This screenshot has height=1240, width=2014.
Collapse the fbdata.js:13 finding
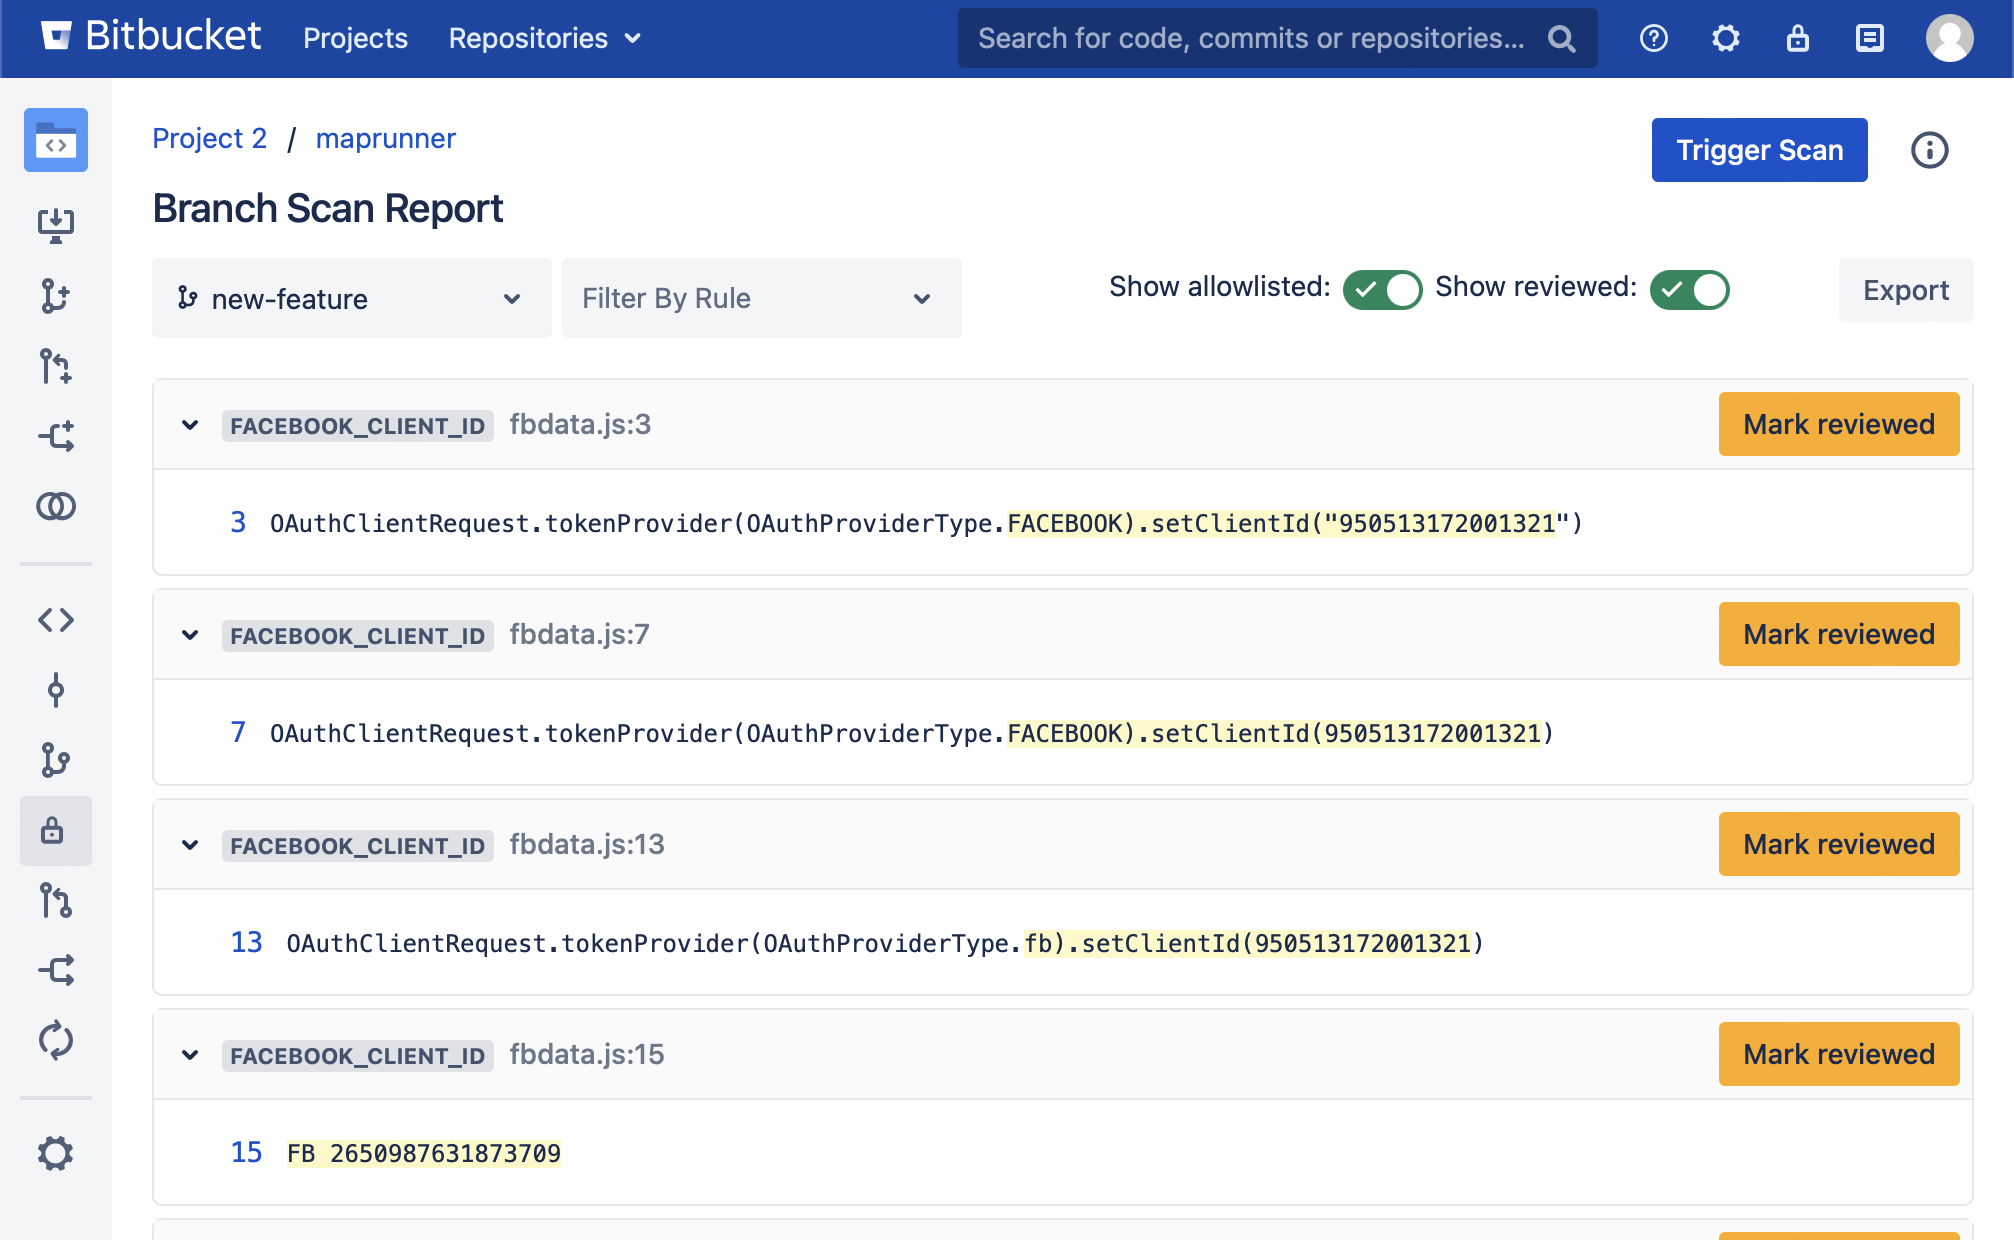click(x=190, y=845)
